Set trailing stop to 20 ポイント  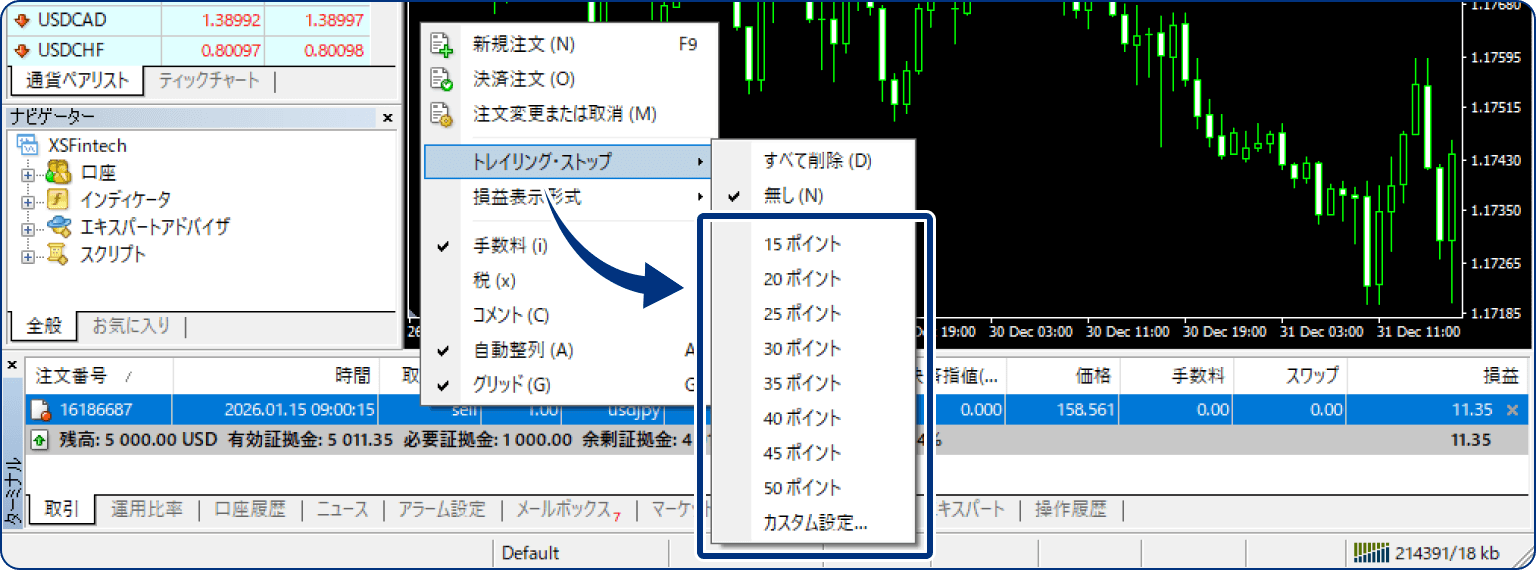click(812, 279)
